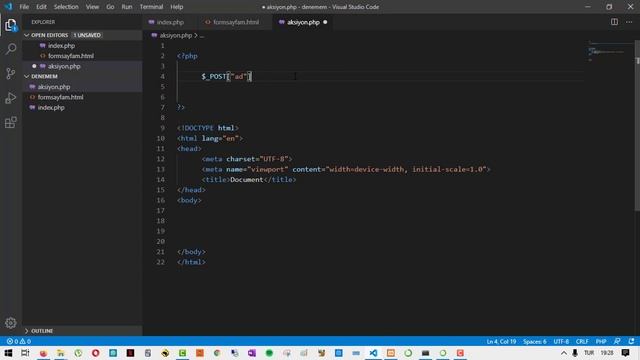This screenshot has height=360, width=640.
Task: Click the Windows Start button
Action: coord(8,353)
